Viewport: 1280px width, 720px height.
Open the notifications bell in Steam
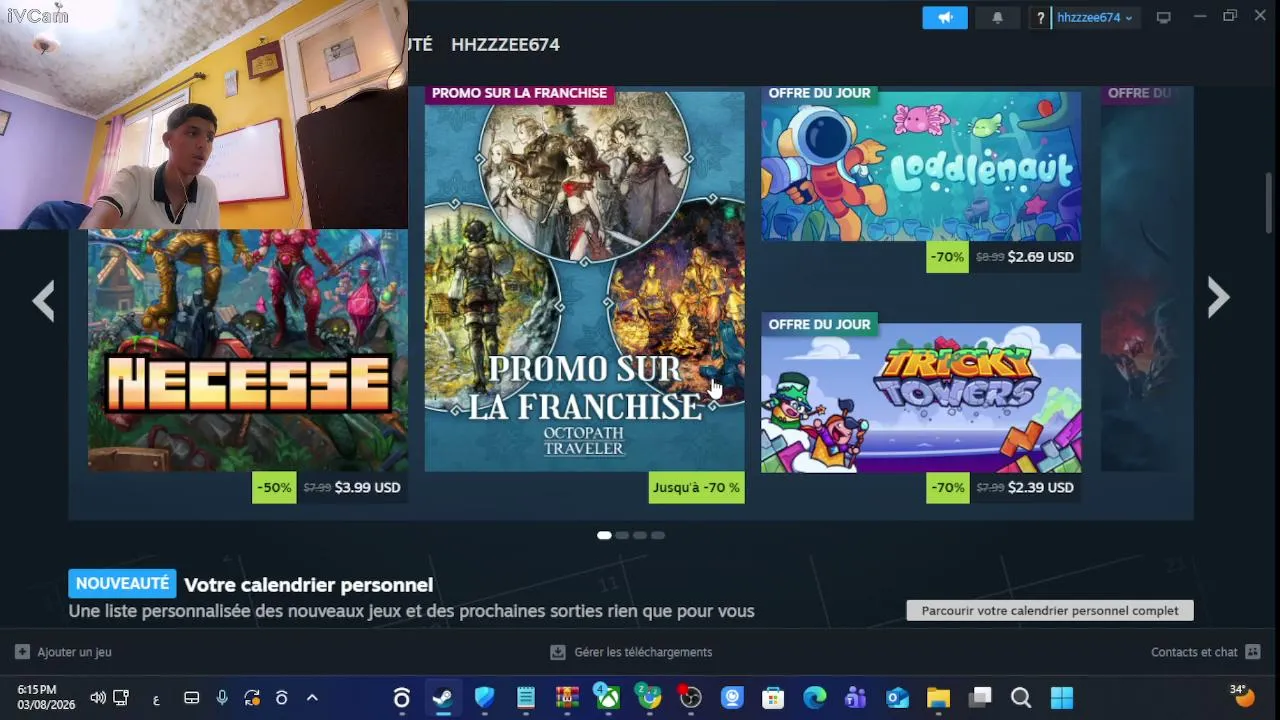click(997, 17)
